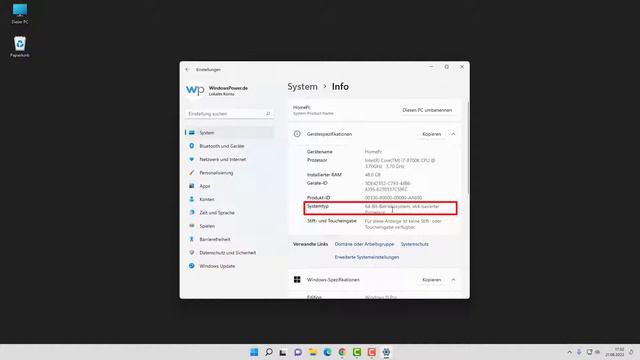Maximize the Einstellungen window
Viewport: 640px width, 360px height.
point(447,67)
